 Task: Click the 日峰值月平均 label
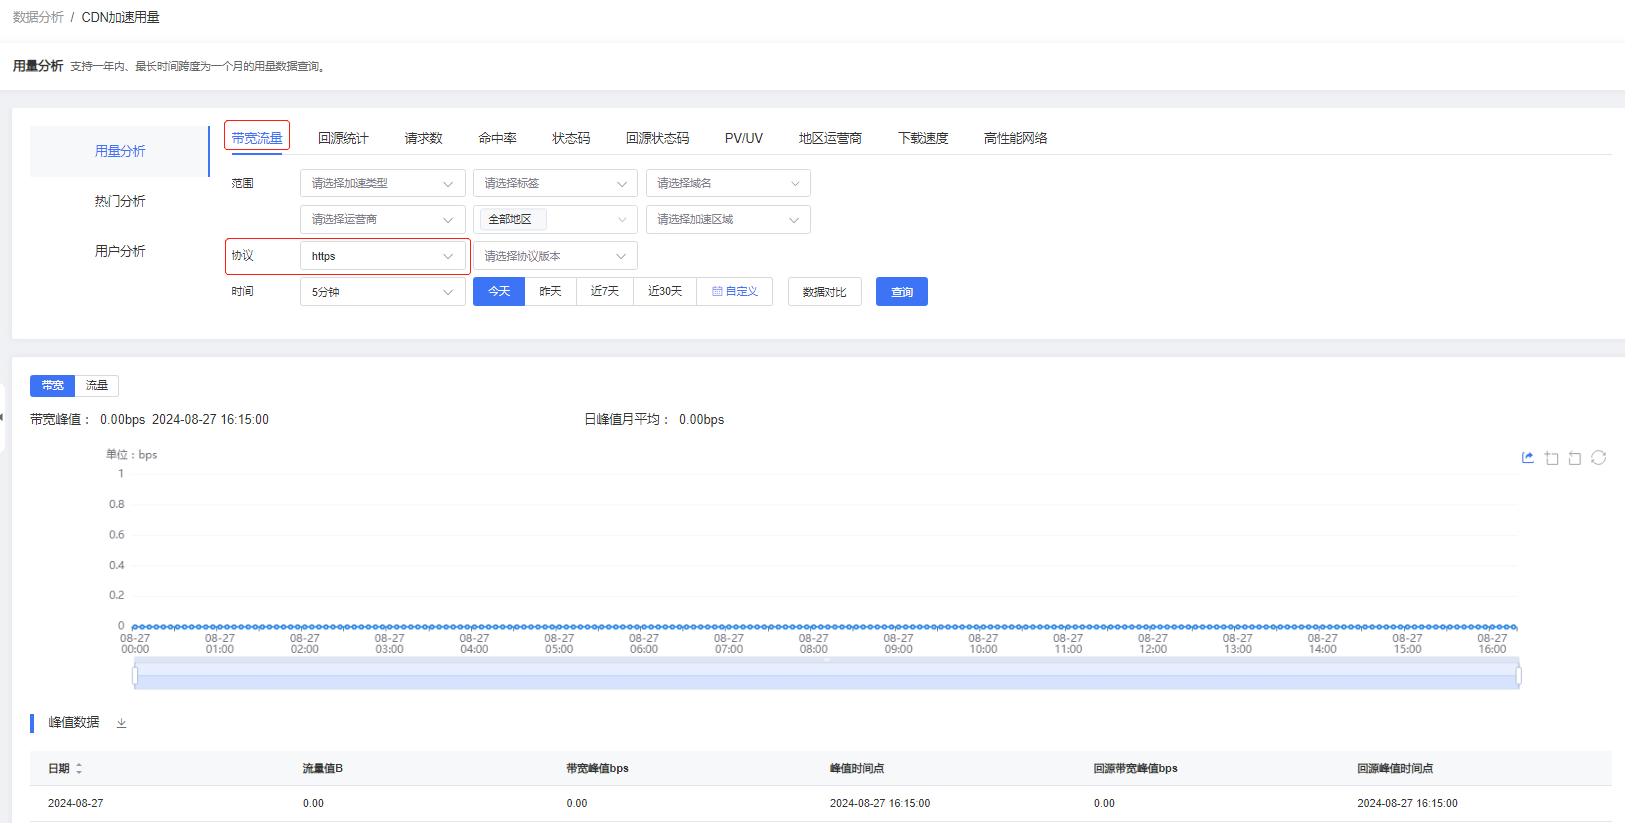[x=627, y=420]
